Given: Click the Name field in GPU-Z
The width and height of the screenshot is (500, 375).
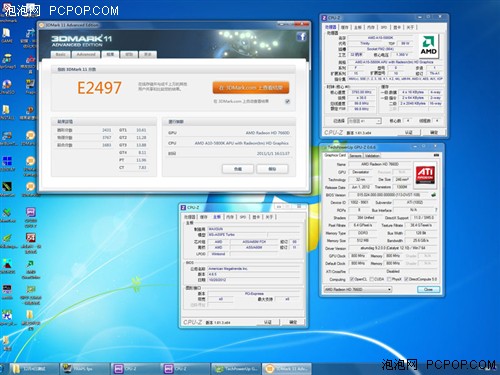Looking at the screenshot, I should [x=379, y=164].
